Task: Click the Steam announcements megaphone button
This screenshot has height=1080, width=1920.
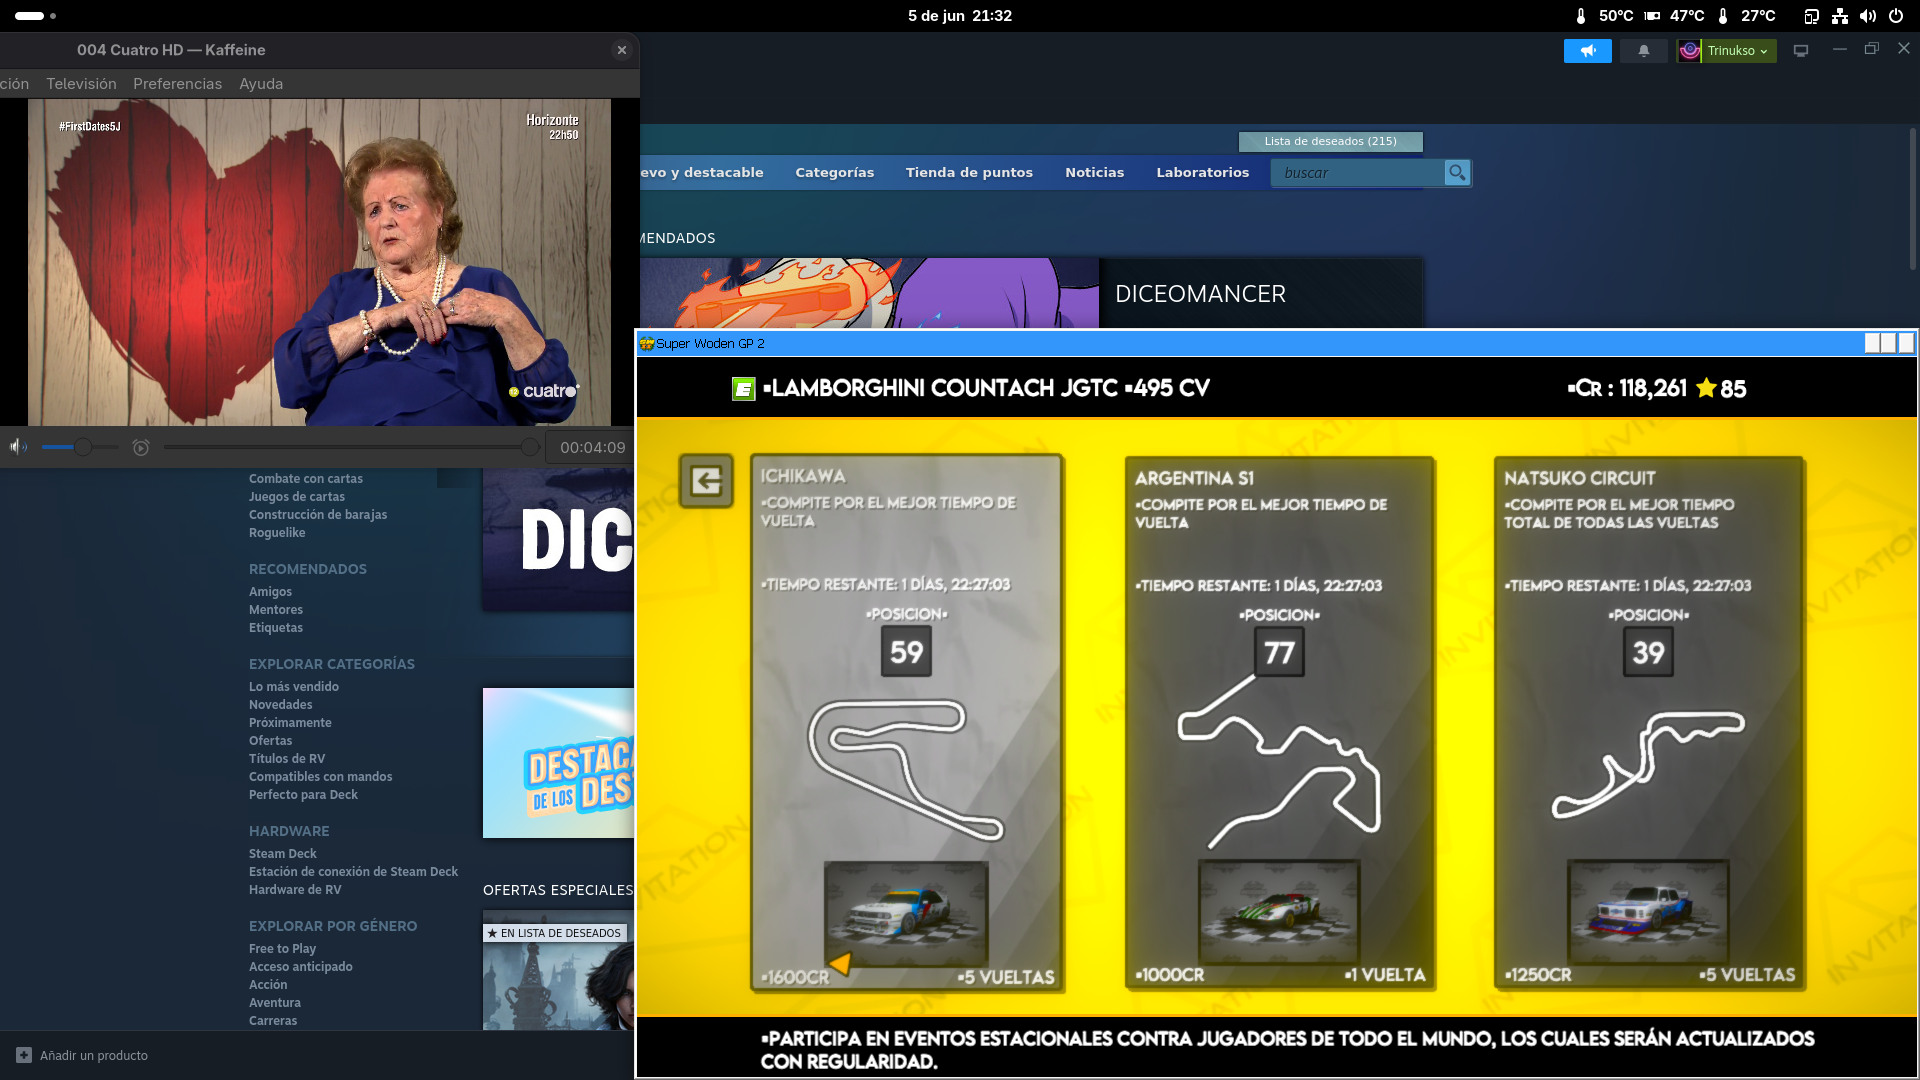Action: tap(1587, 51)
